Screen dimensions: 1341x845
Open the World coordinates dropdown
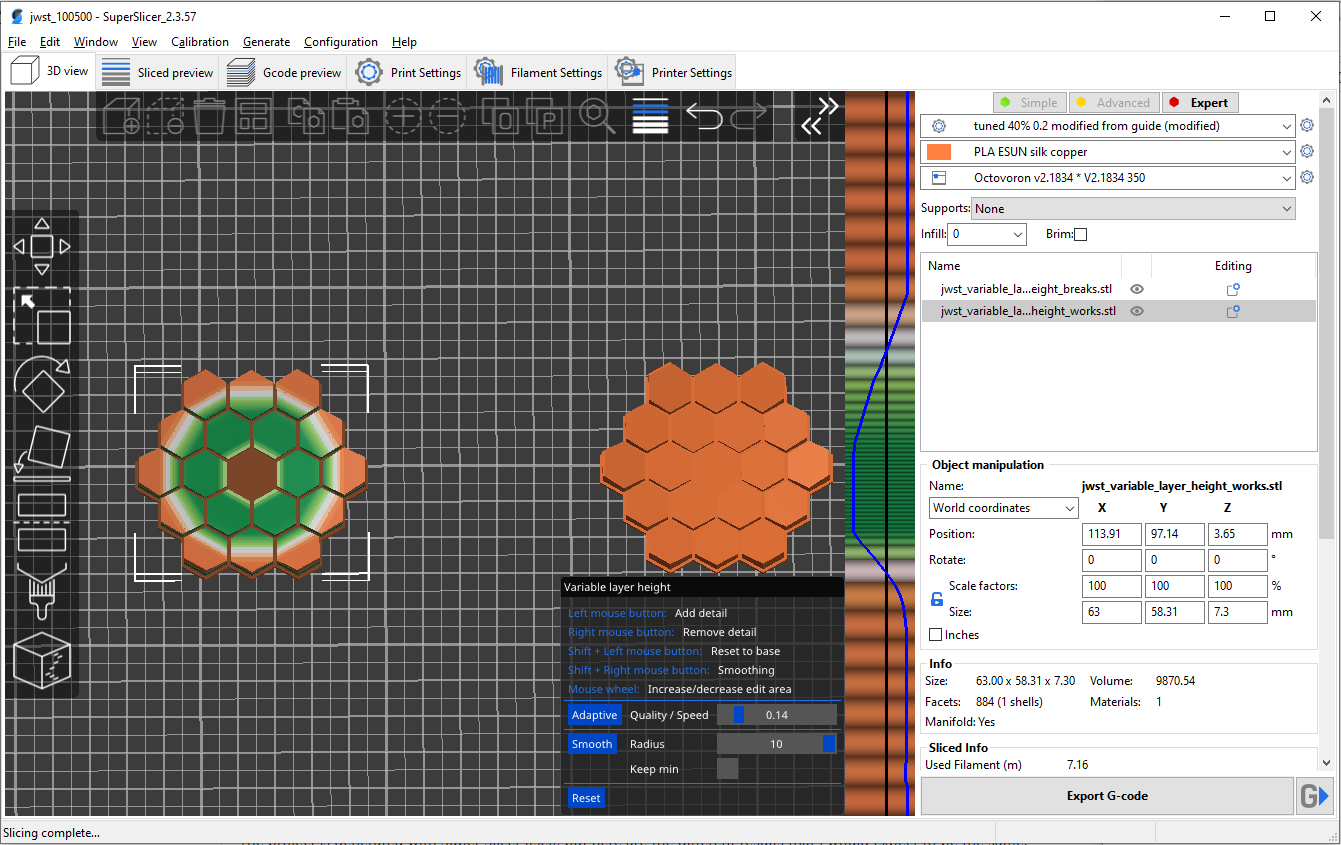[1004, 508]
